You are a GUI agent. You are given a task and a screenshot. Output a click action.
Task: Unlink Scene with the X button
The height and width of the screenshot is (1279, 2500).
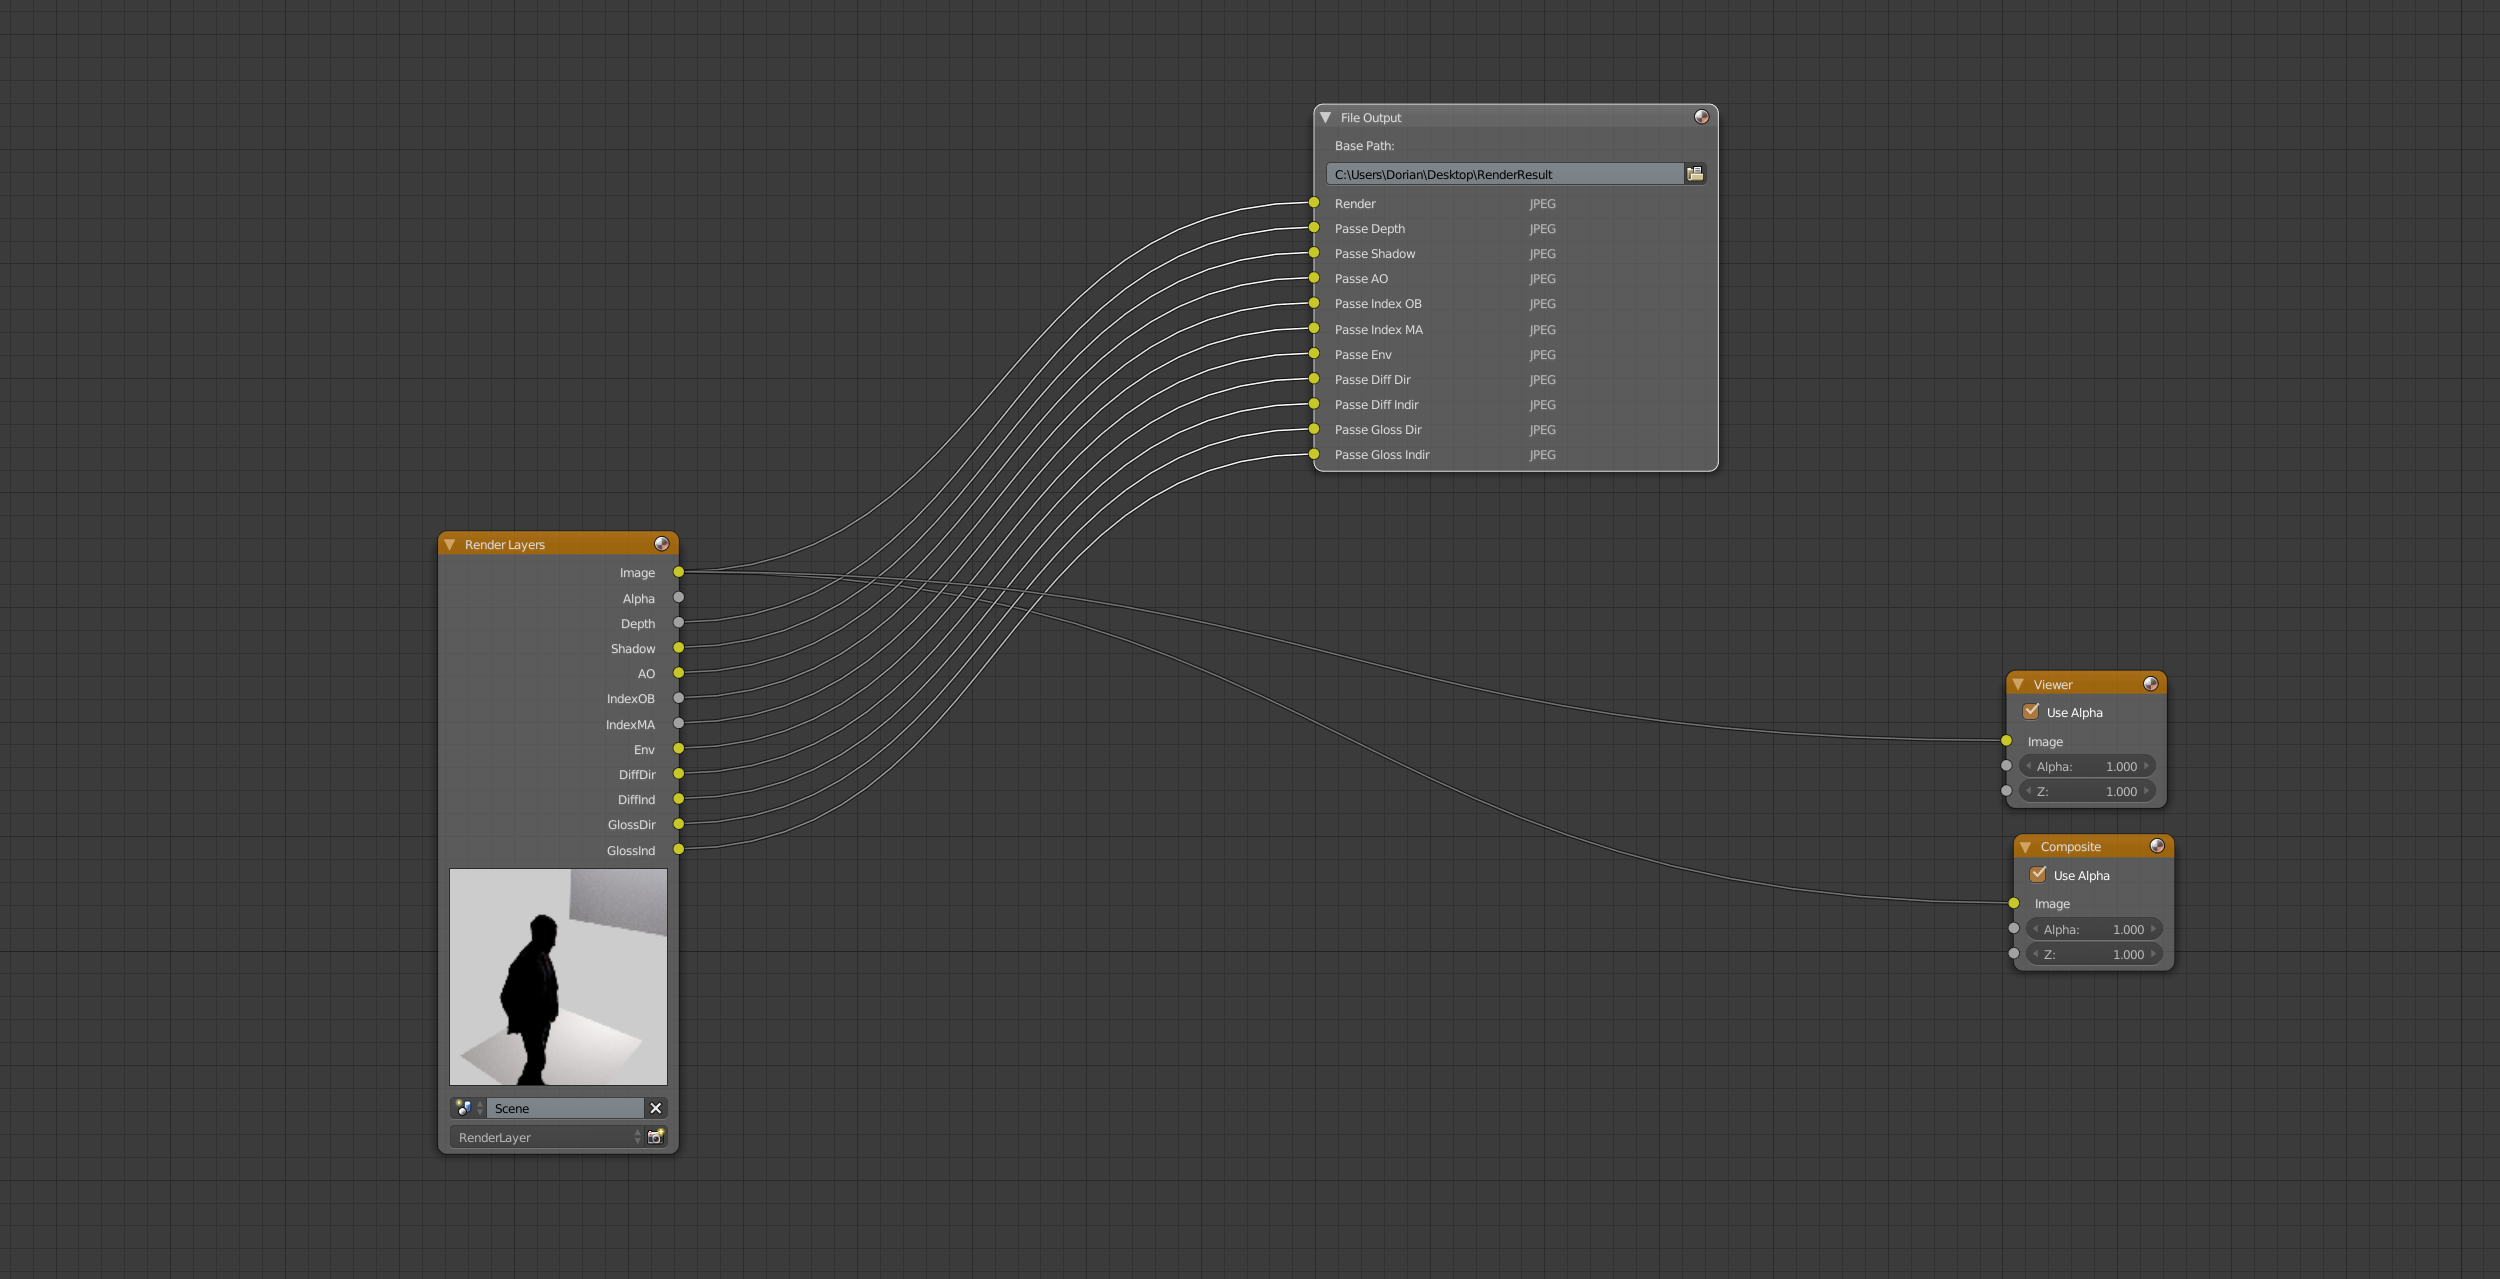(656, 1108)
